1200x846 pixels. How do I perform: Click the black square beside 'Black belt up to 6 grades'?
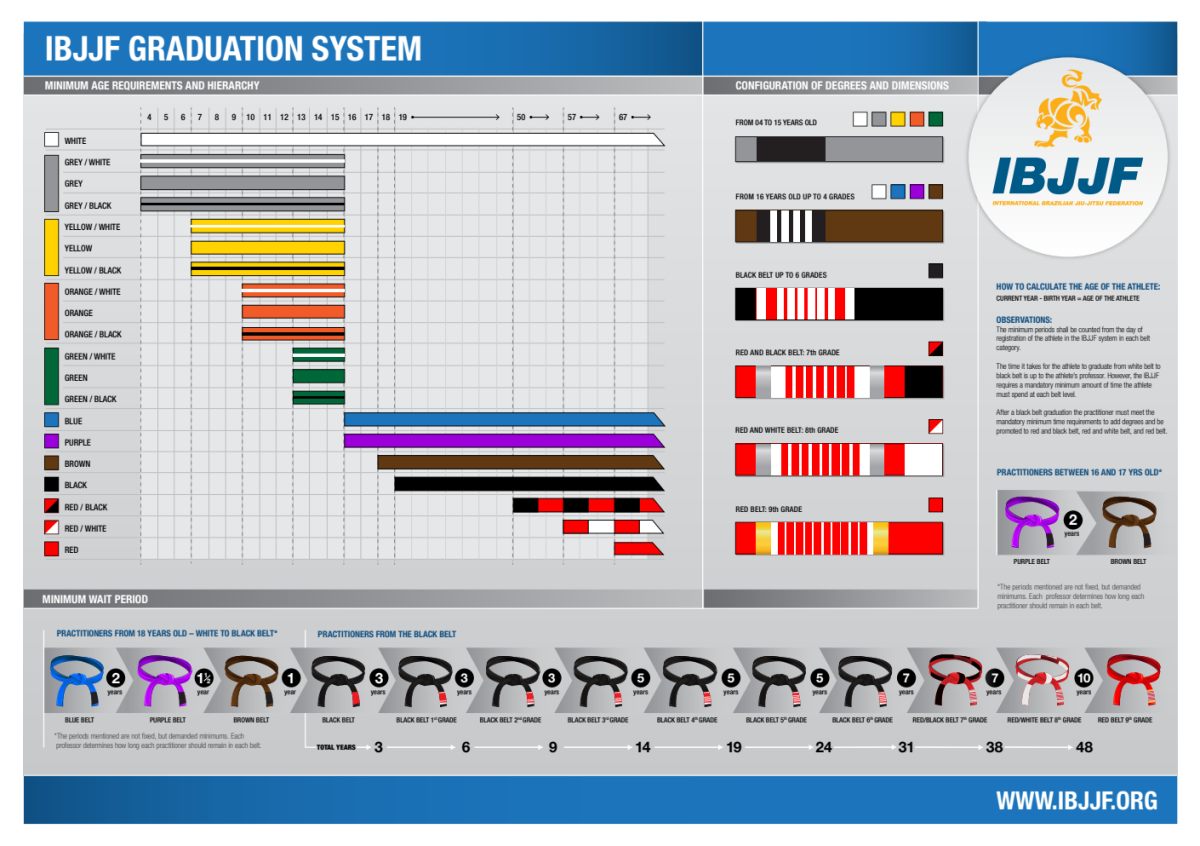pyautogui.click(x=935, y=270)
